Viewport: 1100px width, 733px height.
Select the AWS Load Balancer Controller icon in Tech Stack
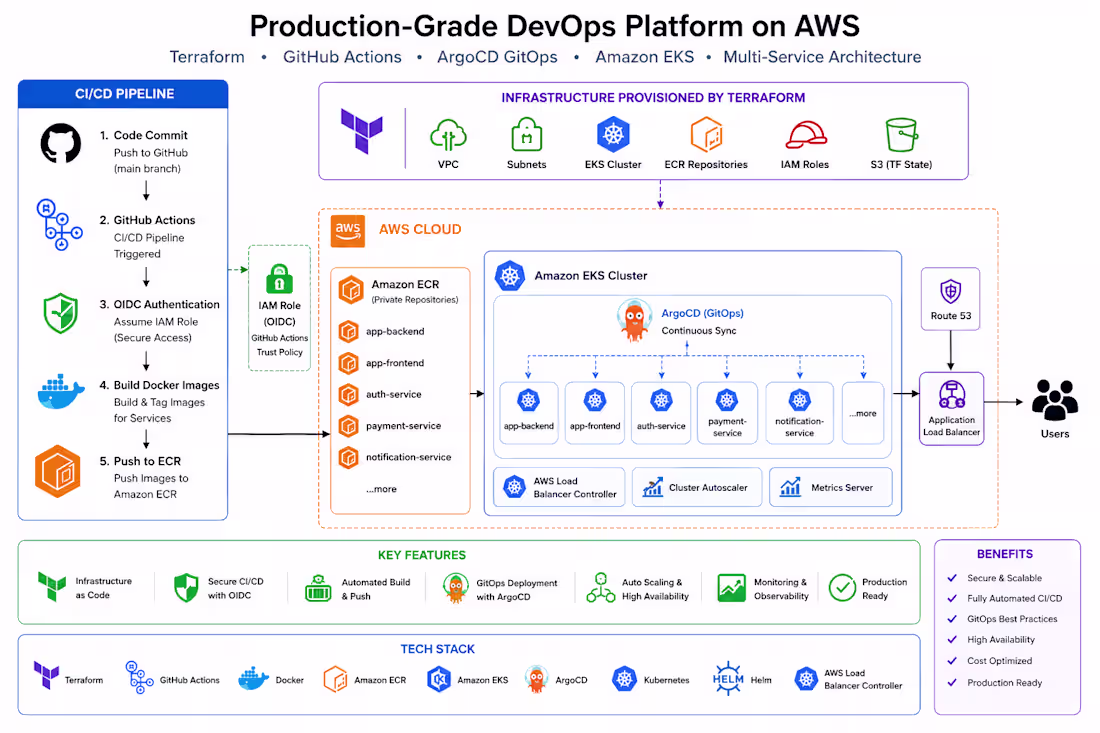click(x=806, y=679)
